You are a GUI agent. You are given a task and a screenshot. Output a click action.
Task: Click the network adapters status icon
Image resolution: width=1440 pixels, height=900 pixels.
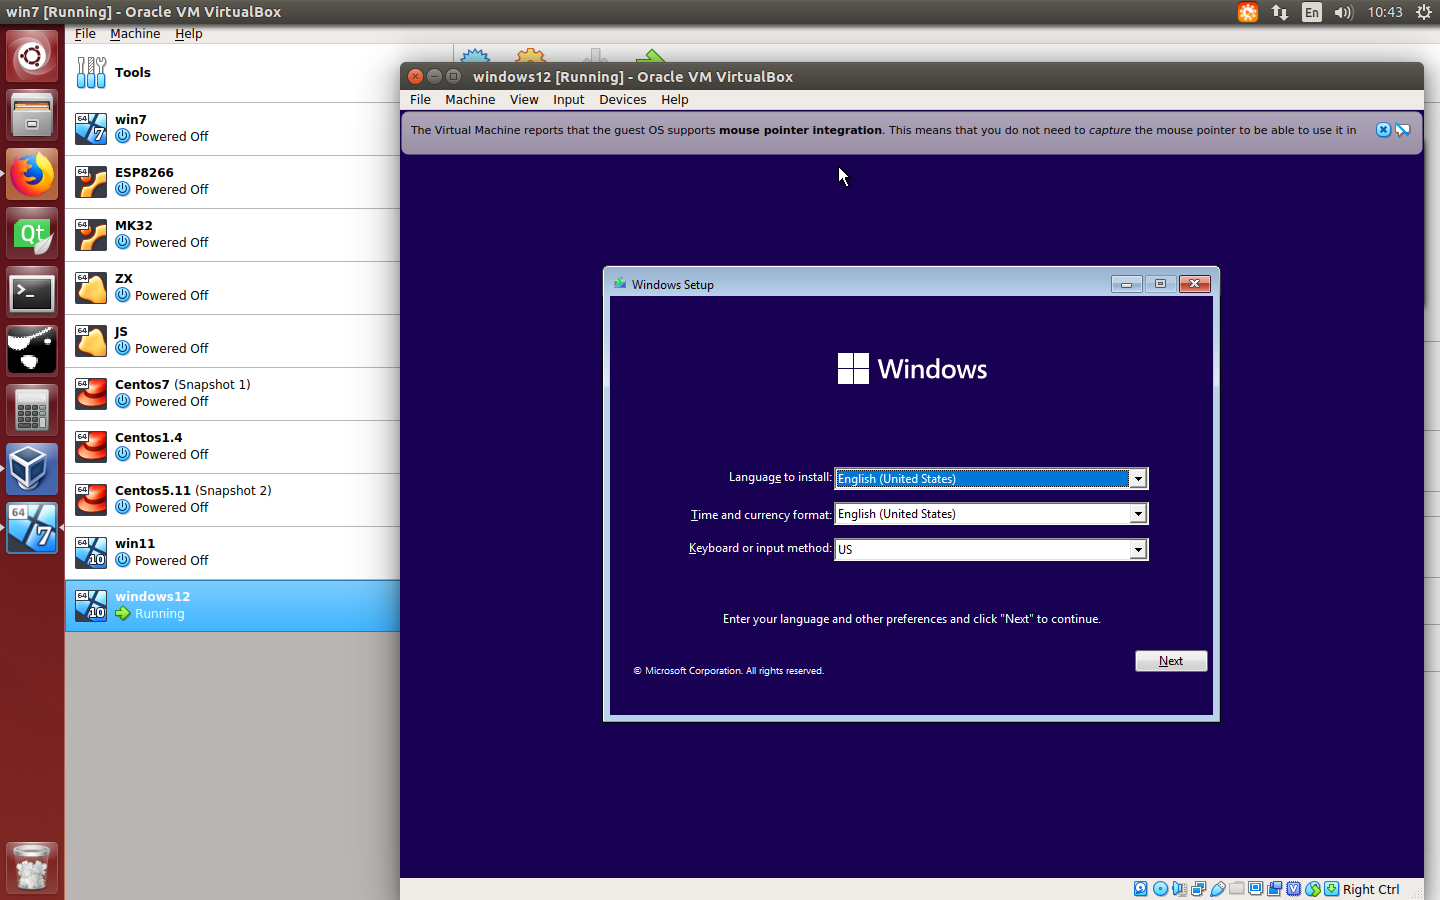1198,888
